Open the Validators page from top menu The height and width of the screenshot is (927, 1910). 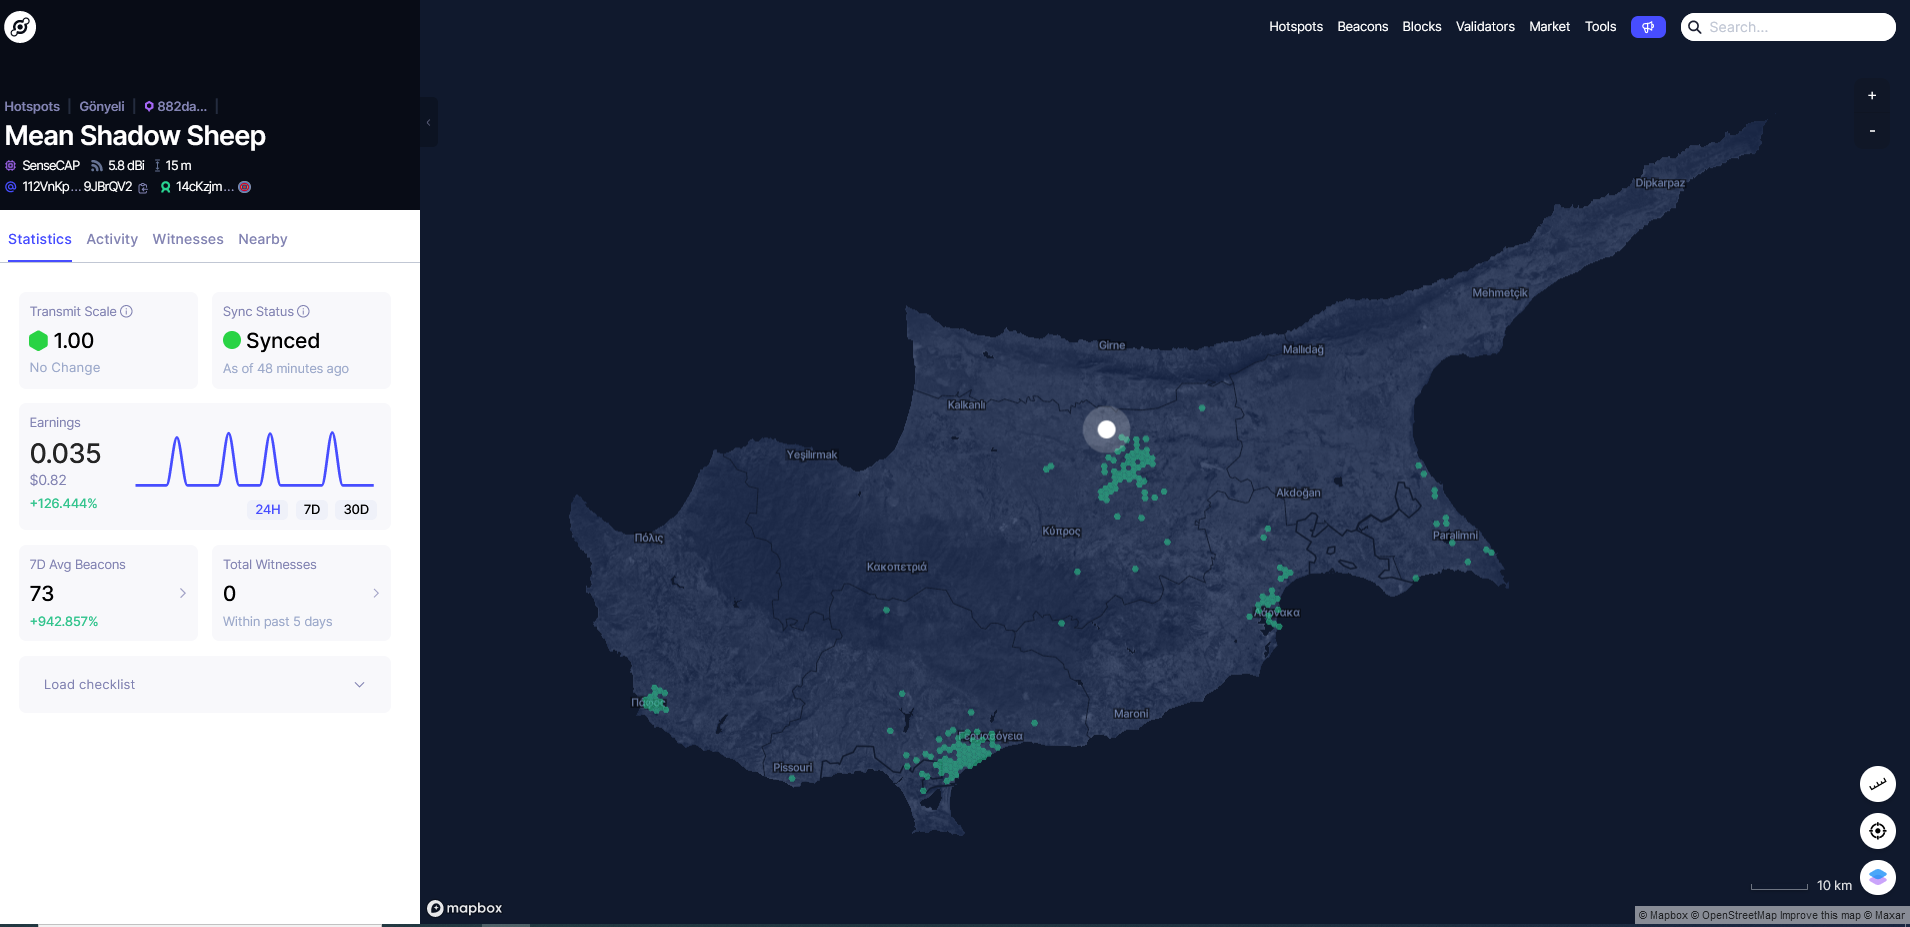1485,27
